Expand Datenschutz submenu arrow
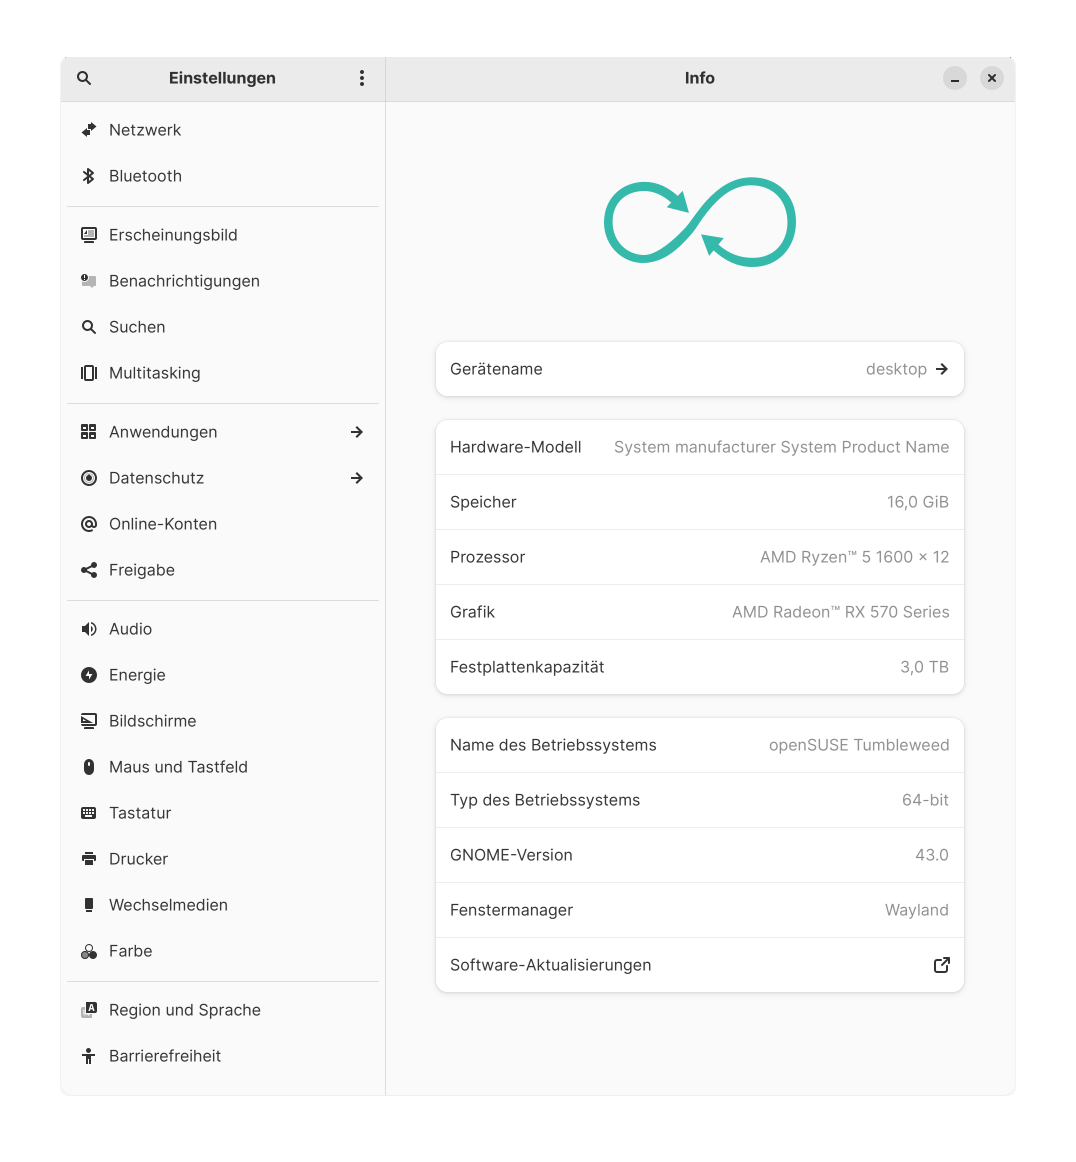Screen dimensions: 1076x1162 (x=356, y=478)
